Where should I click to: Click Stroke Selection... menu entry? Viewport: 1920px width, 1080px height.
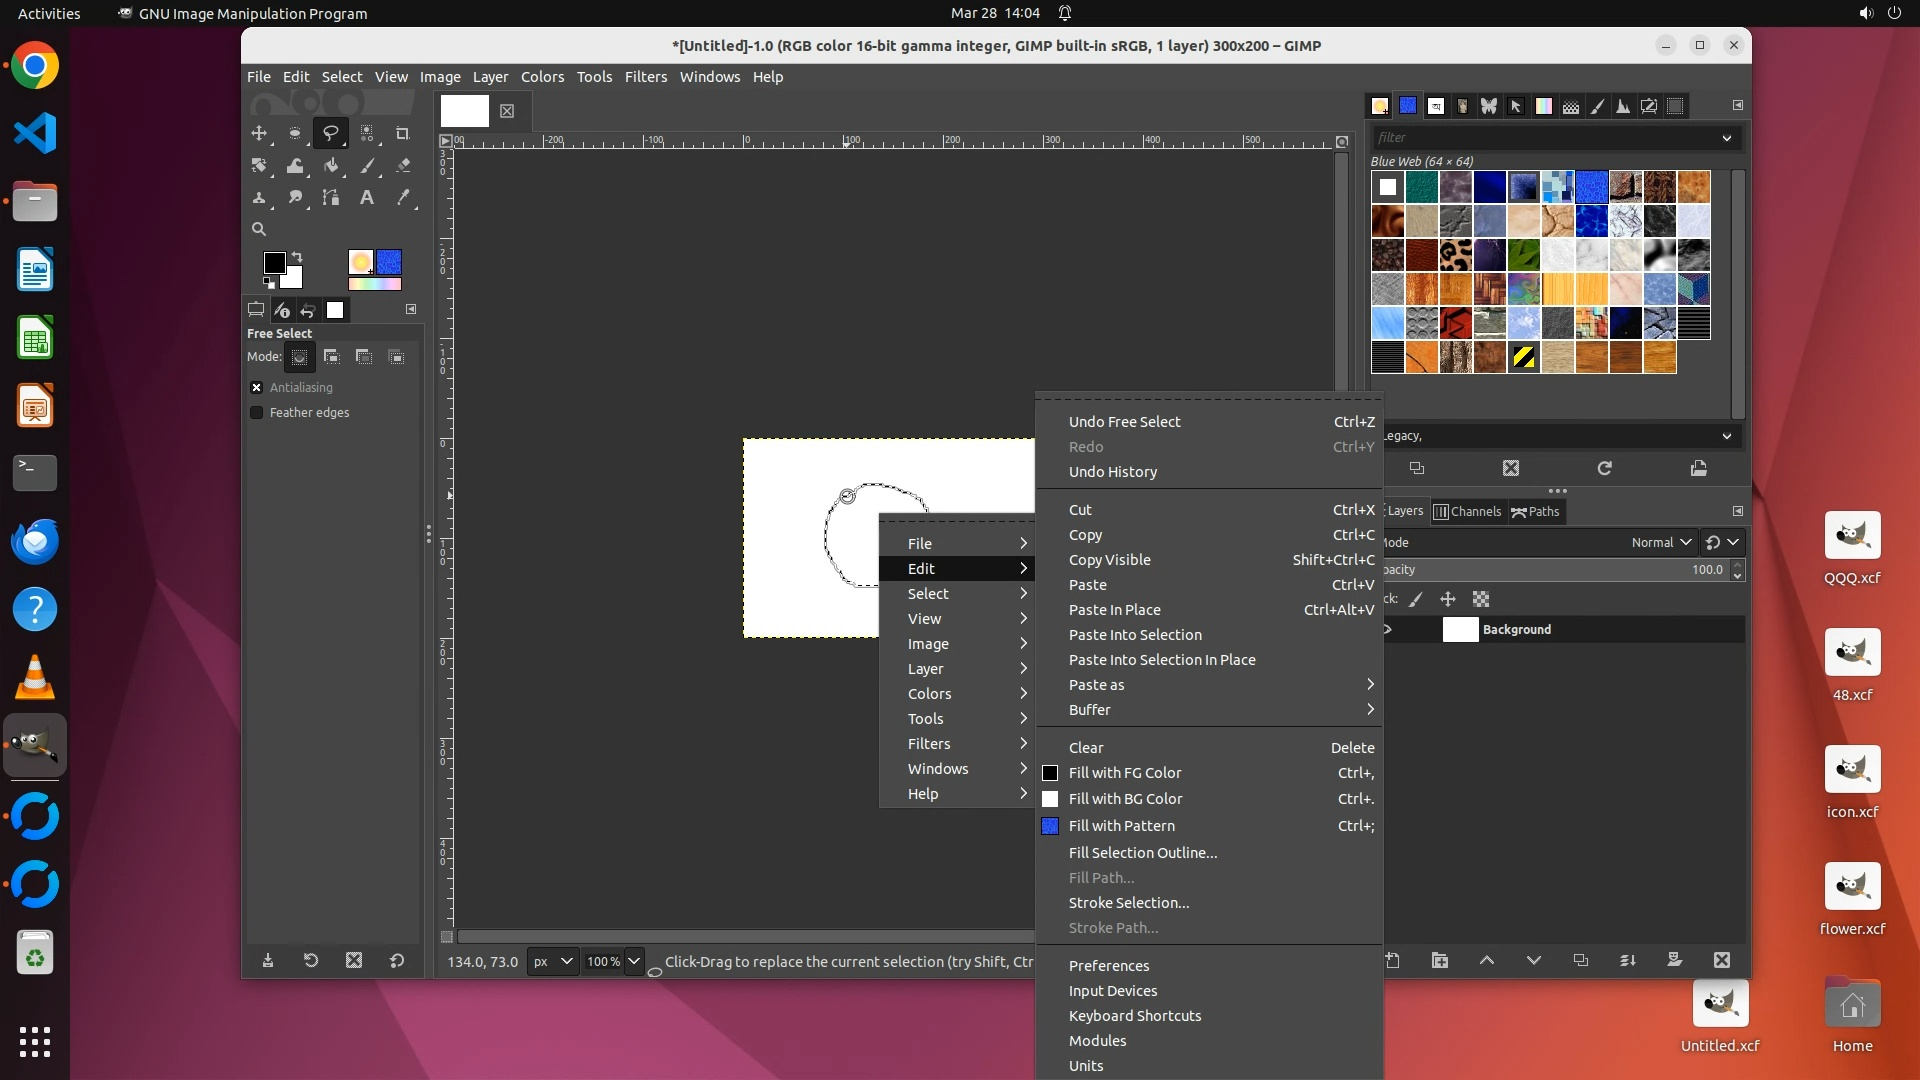pos(1128,903)
